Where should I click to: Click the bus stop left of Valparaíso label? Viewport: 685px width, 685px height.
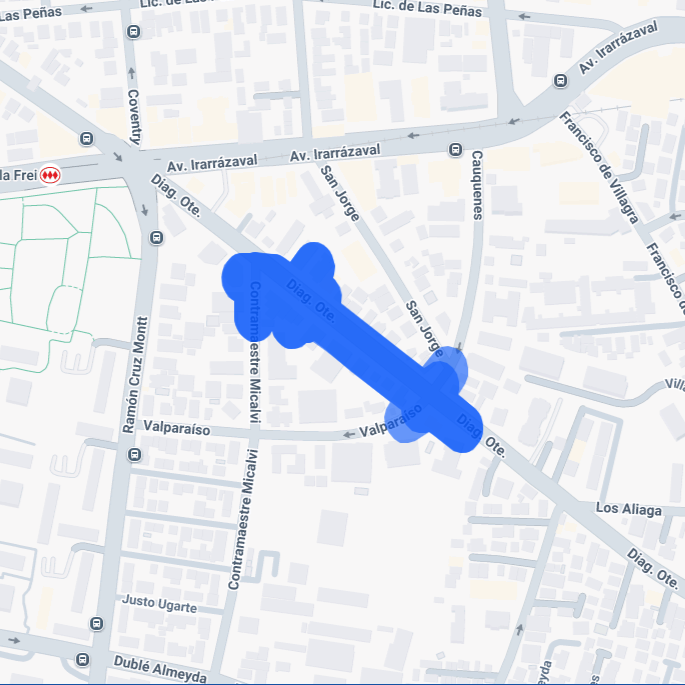point(135,454)
